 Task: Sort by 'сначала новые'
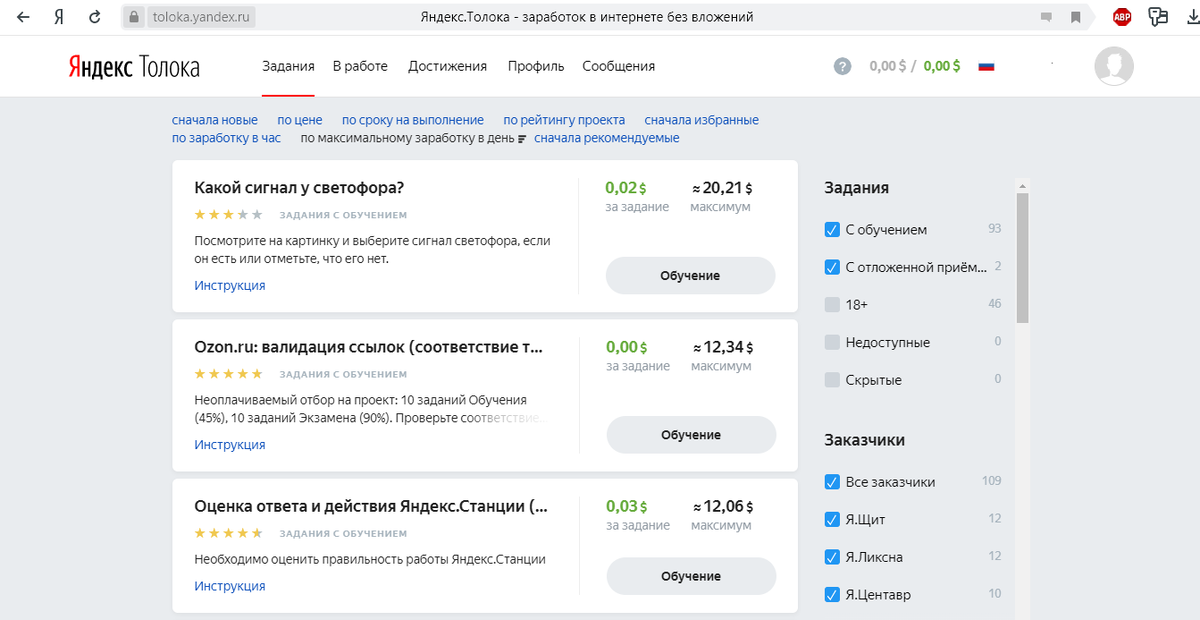point(215,120)
